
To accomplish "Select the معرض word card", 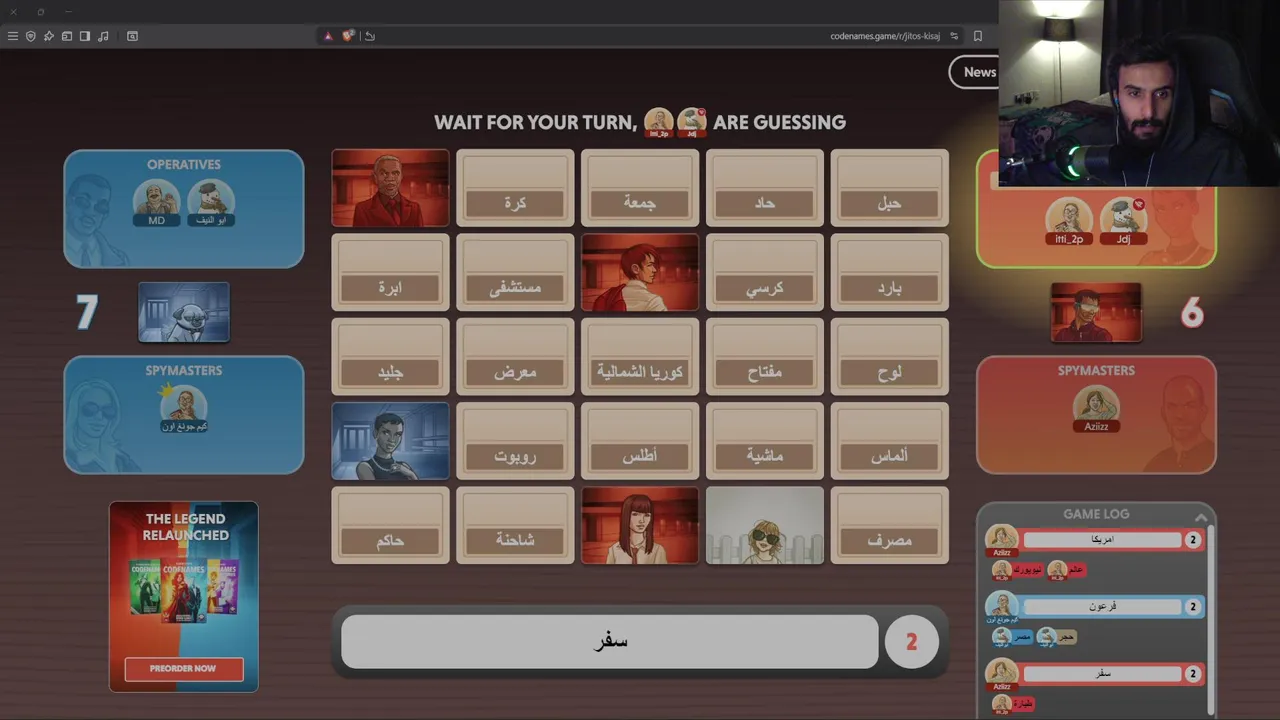I will pyautogui.click(x=515, y=357).
